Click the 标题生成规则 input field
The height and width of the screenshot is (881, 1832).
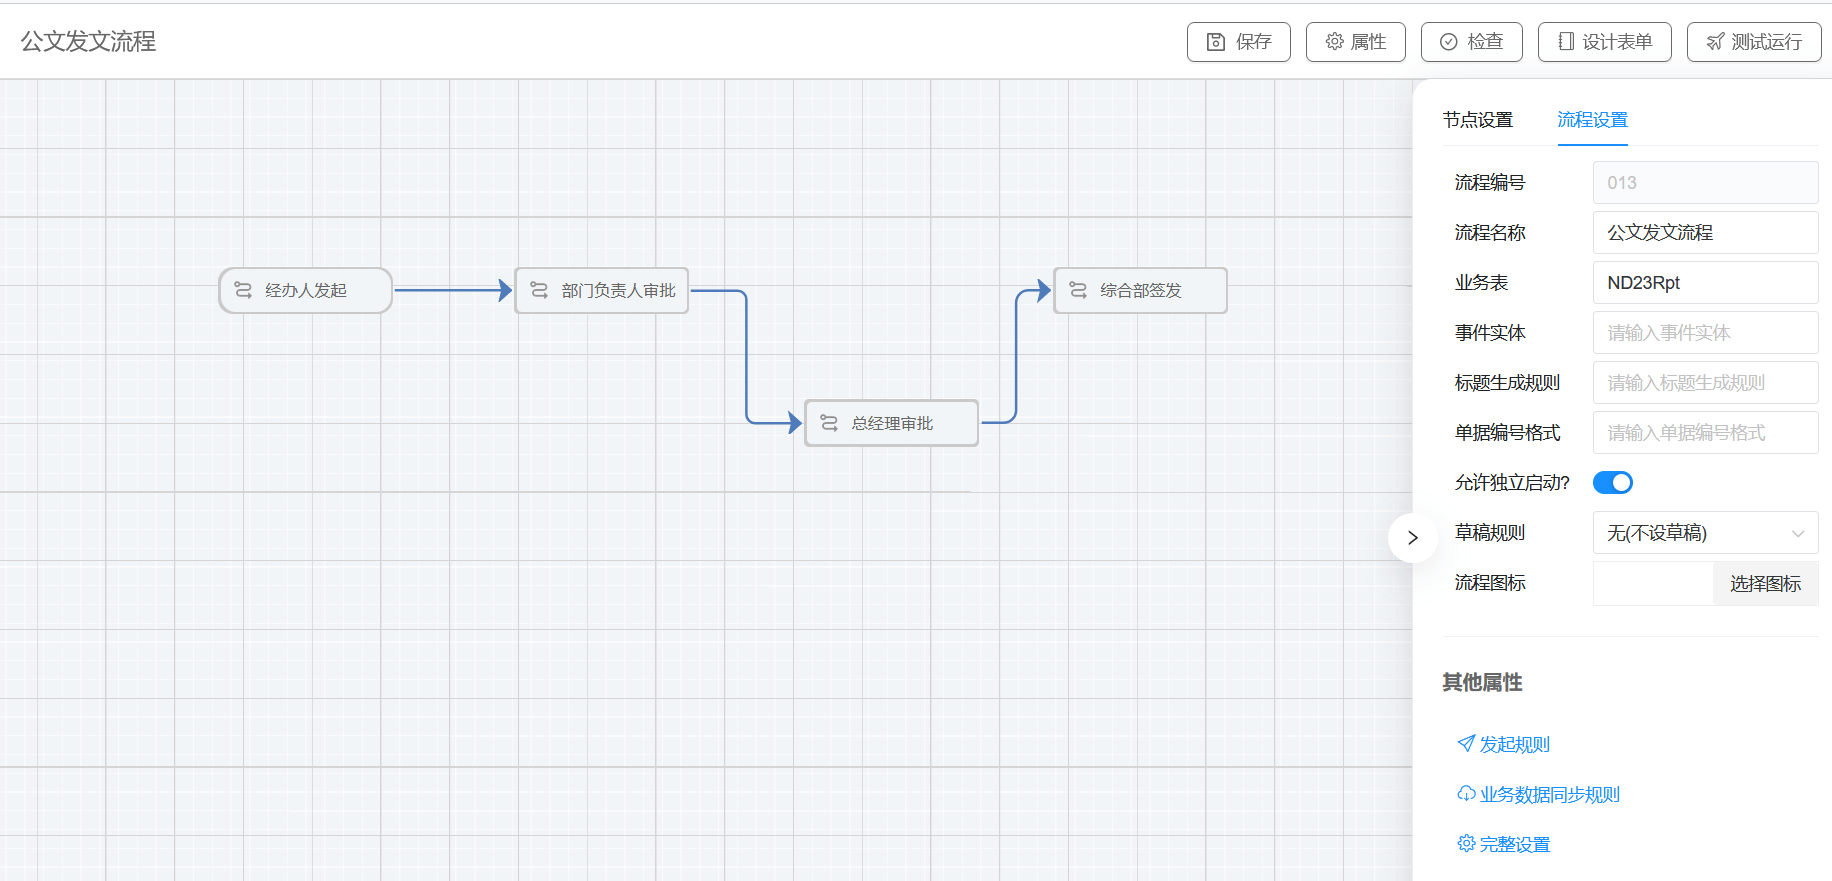point(1704,383)
